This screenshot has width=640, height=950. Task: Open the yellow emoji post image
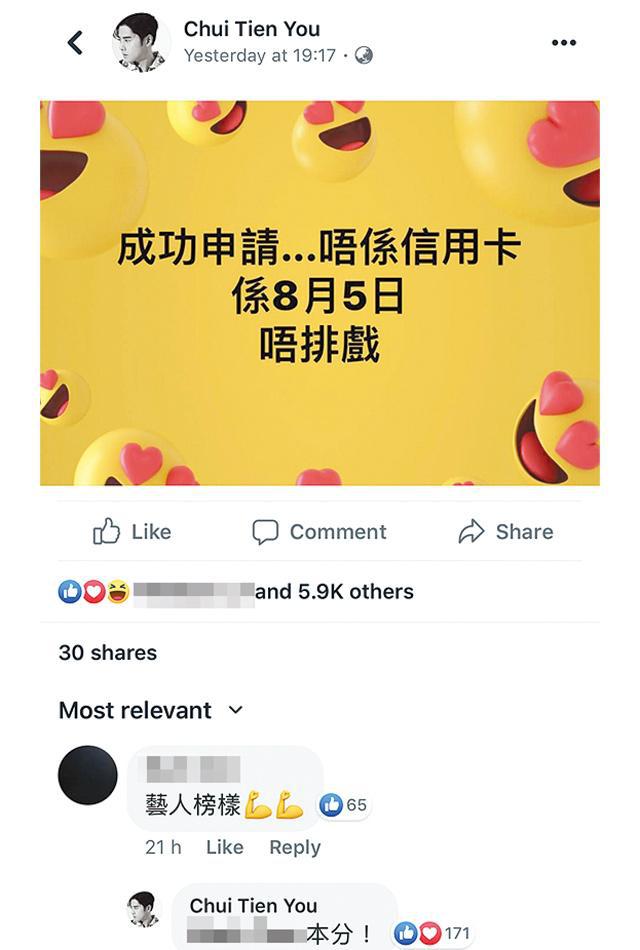click(320, 293)
